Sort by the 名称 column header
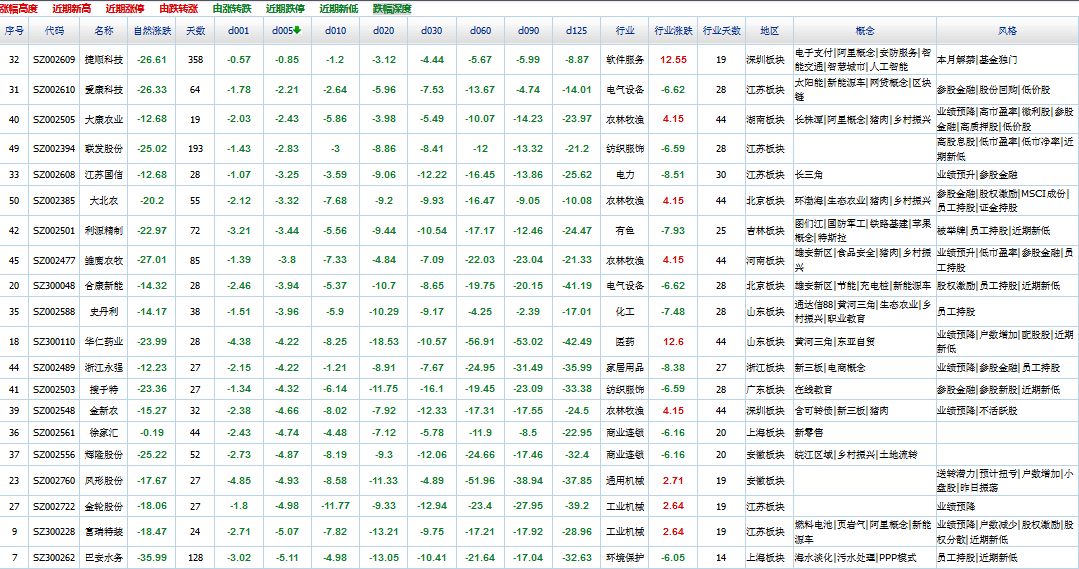This screenshot has width=1079, height=569. [x=104, y=31]
